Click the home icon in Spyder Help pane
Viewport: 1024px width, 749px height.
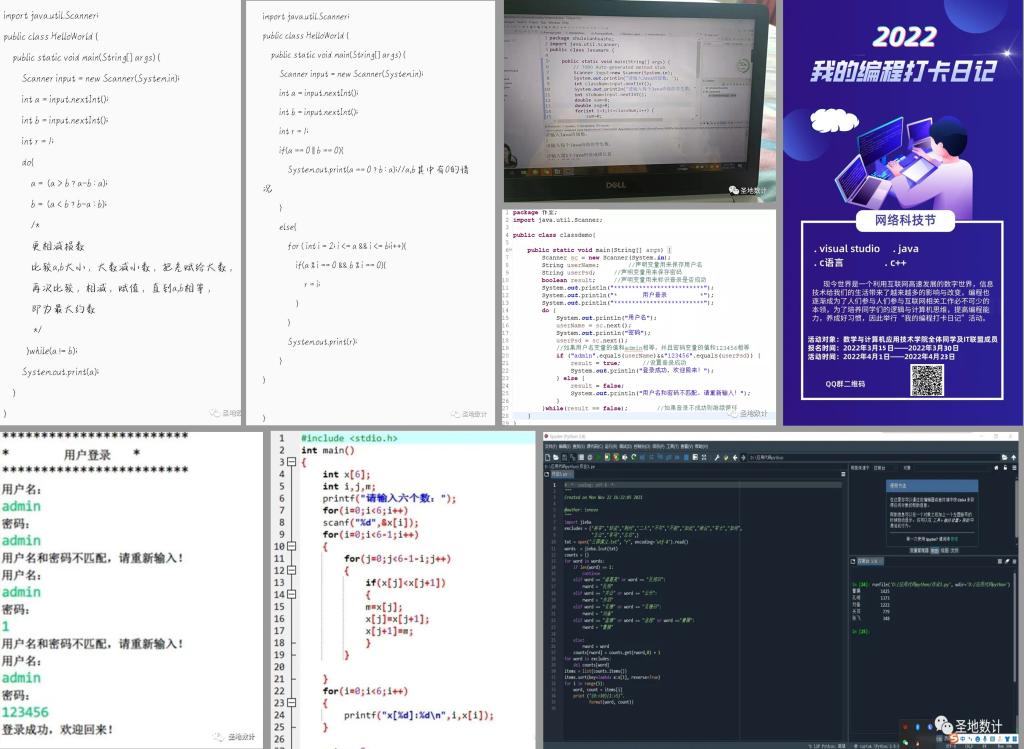pyautogui.click(x=996, y=468)
